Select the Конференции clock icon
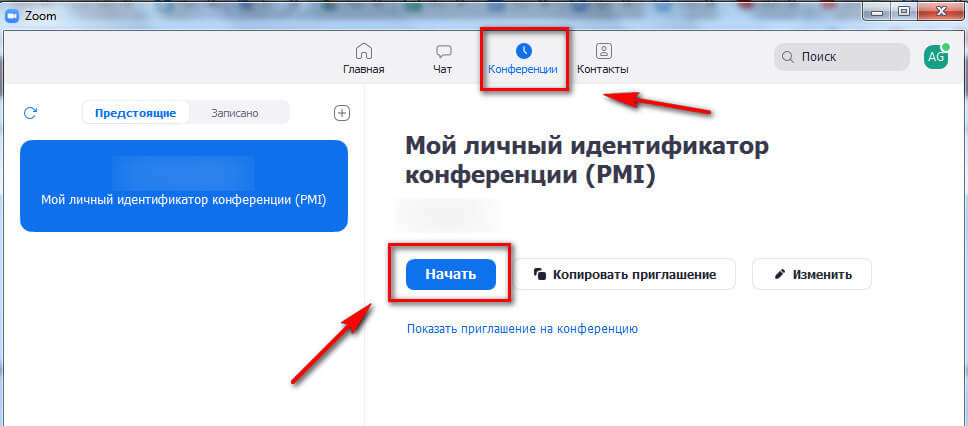Screen dimensions: 968x426 coord(523,50)
